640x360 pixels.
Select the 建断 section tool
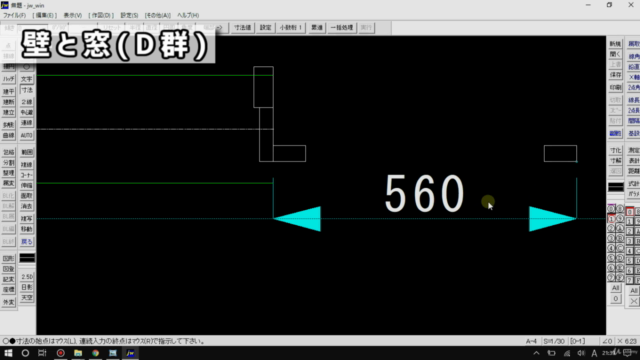pyautogui.click(x=9, y=102)
